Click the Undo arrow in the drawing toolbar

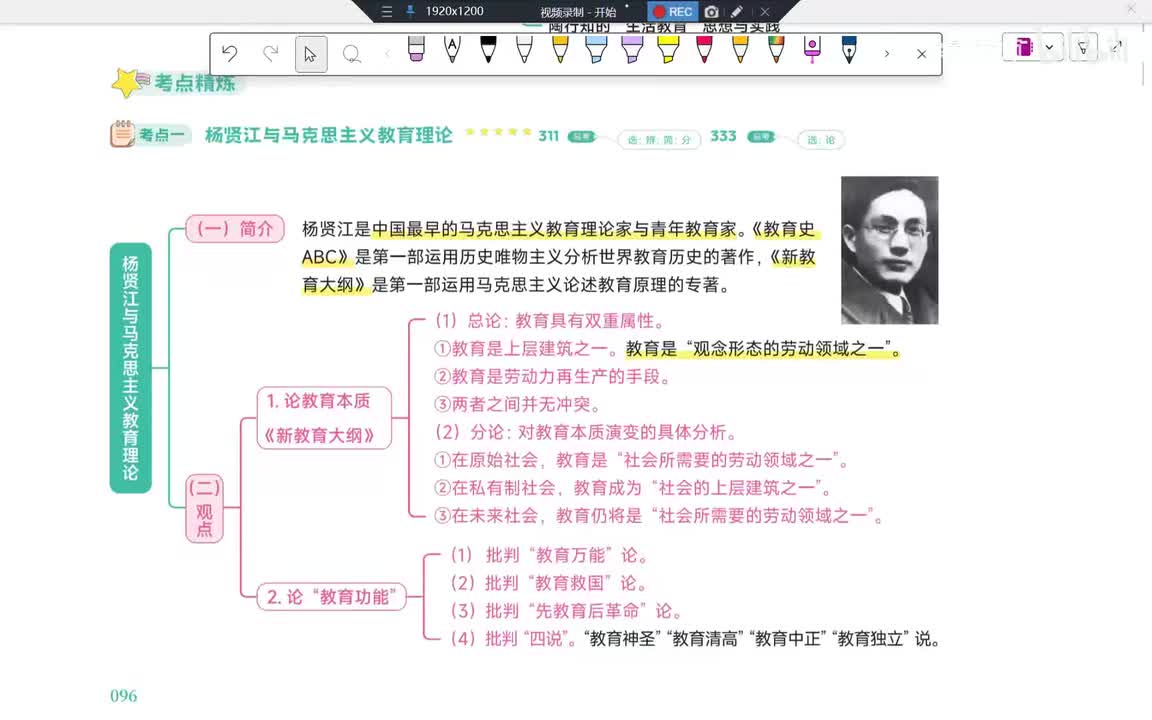click(230, 54)
